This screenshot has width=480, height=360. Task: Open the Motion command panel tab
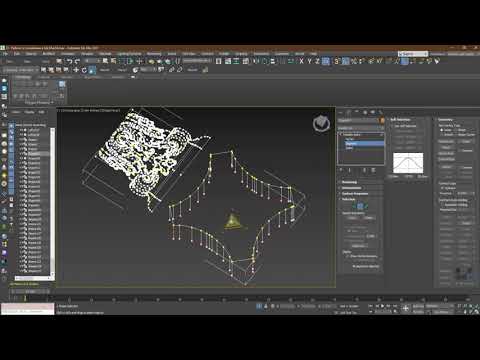pyautogui.click(x=365, y=112)
